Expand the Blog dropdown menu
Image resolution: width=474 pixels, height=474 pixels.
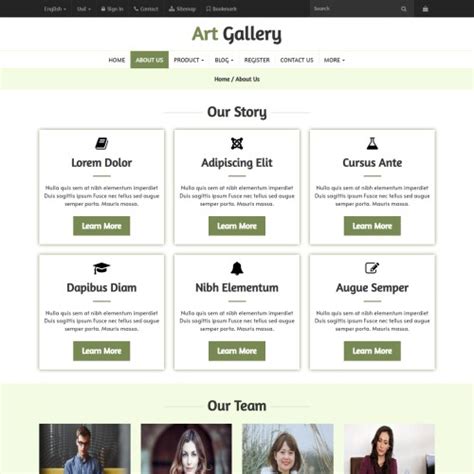[x=224, y=60]
